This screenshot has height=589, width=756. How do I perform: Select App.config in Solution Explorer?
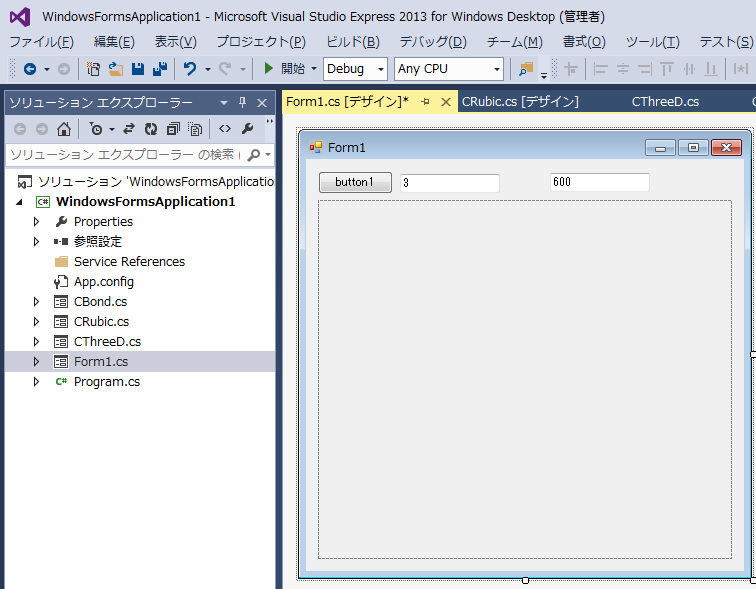pos(104,281)
